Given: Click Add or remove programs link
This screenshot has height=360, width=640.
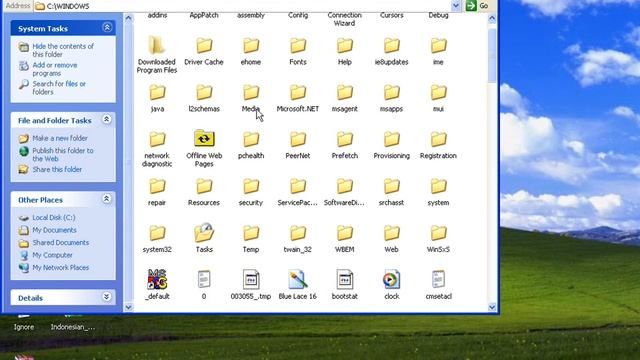Looking at the screenshot, I should tap(55, 69).
